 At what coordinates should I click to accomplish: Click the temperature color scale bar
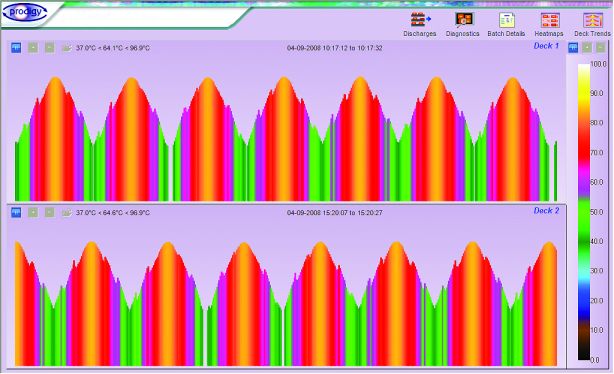(584, 211)
